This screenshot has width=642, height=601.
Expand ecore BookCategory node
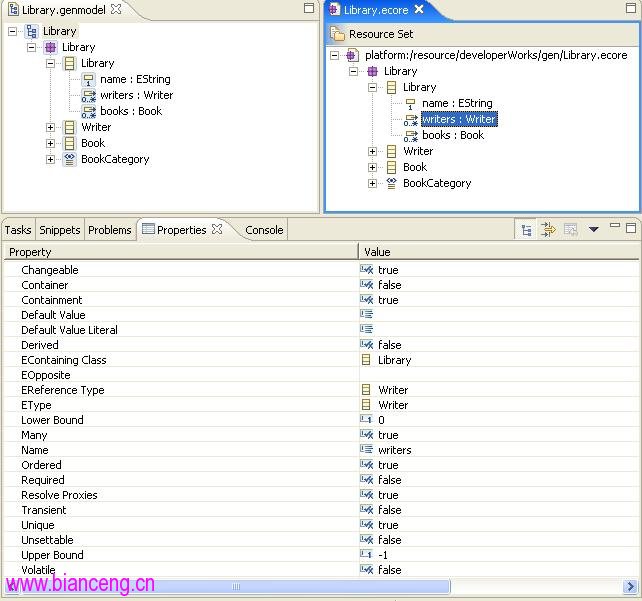pos(372,183)
